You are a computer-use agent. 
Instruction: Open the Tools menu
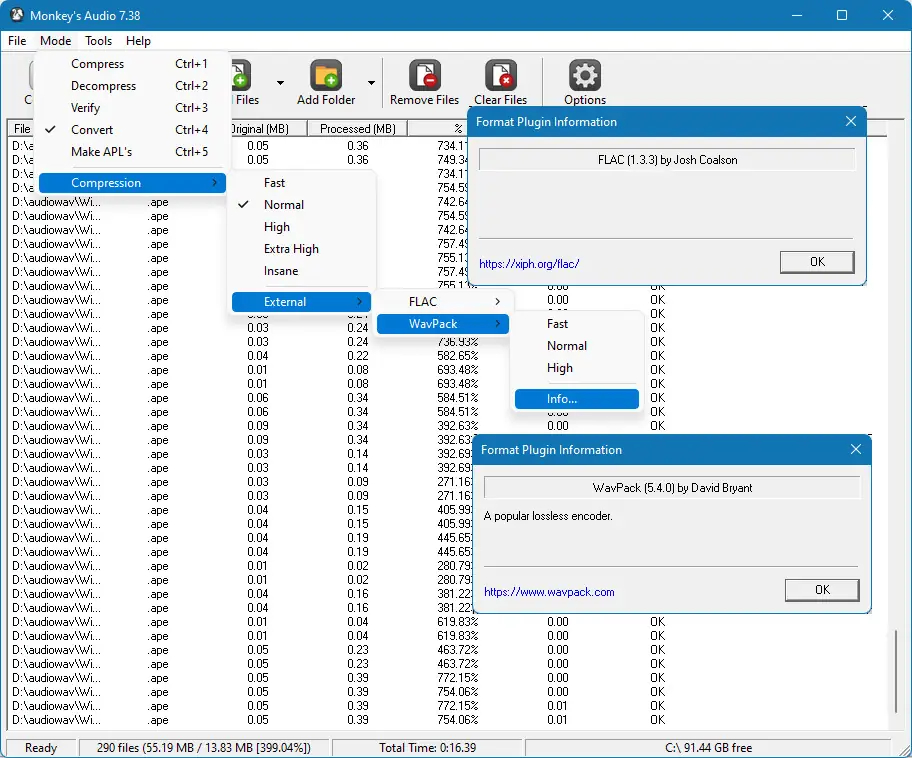98,41
